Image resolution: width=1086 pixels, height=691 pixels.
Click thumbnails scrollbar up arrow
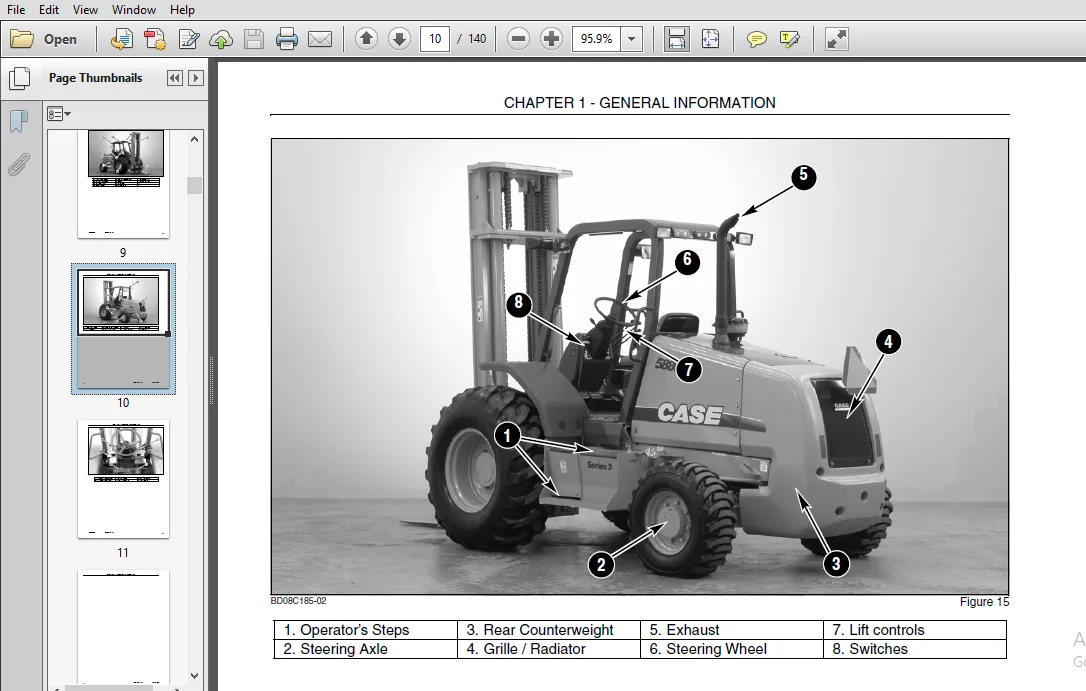[x=195, y=139]
